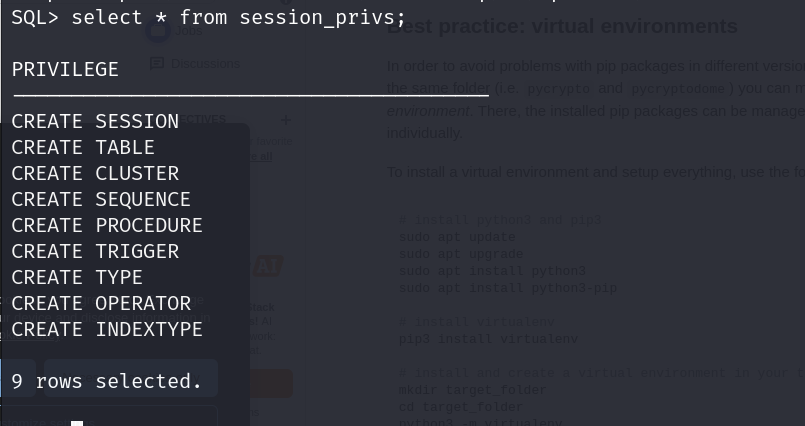Click the 'Best practice: virtual environments' heading
805x426 pixels.
point(562,27)
